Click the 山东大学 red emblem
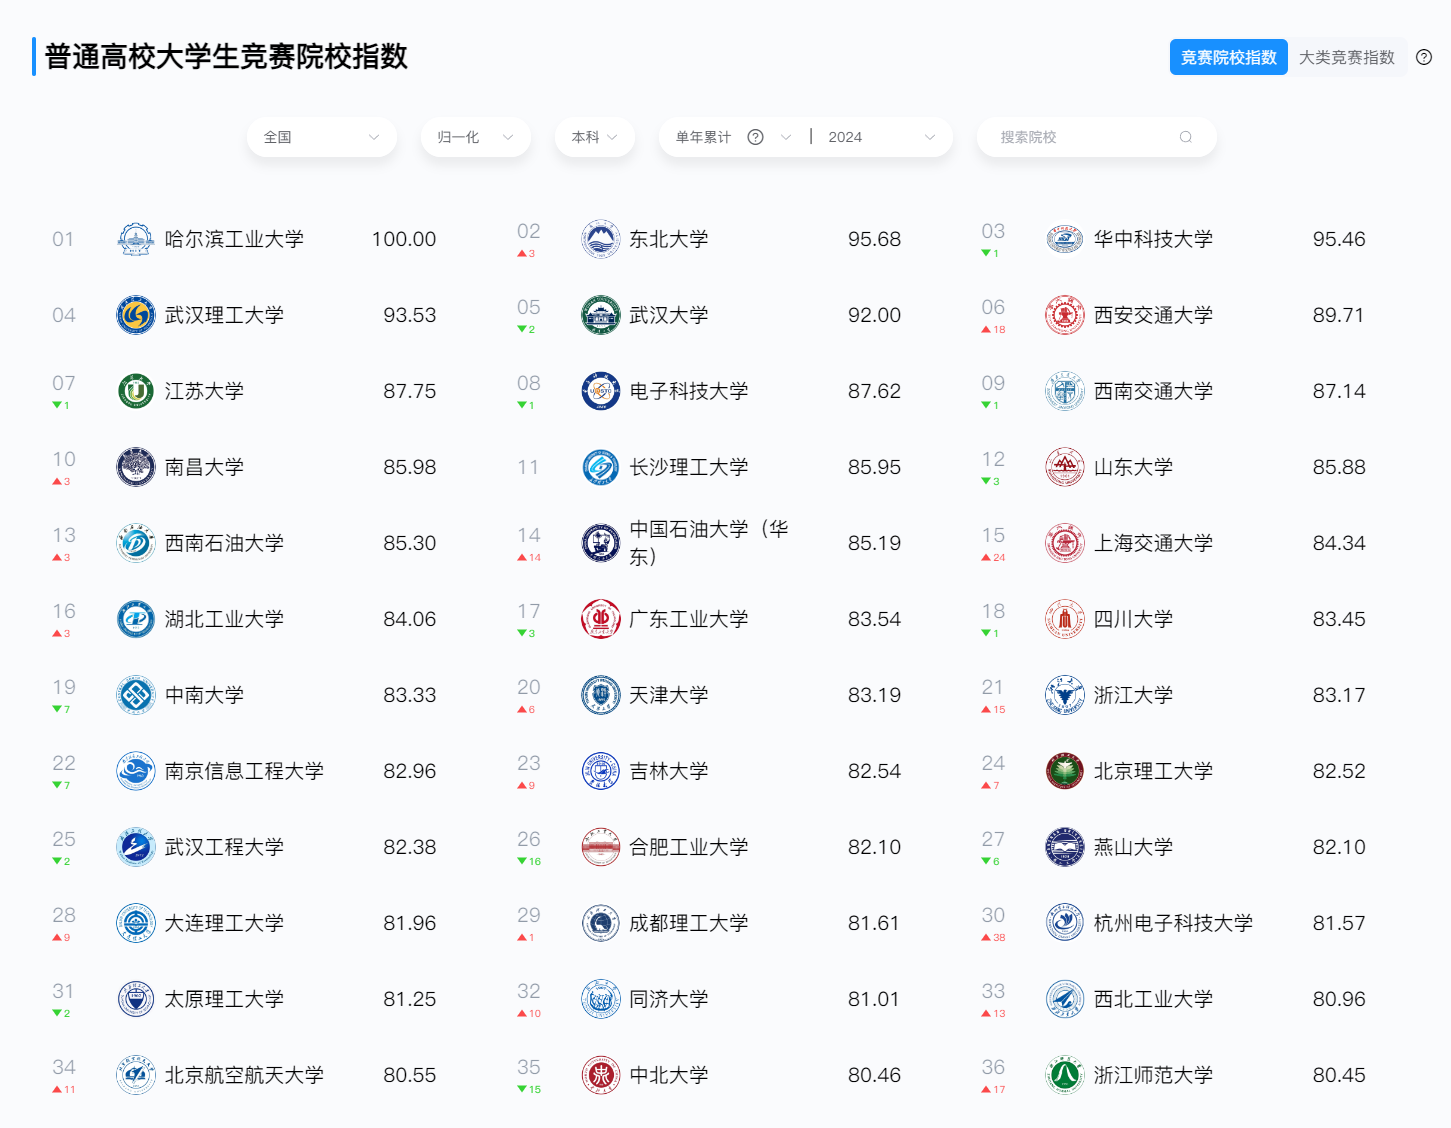1451x1128 pixels. click(1064, 467)
